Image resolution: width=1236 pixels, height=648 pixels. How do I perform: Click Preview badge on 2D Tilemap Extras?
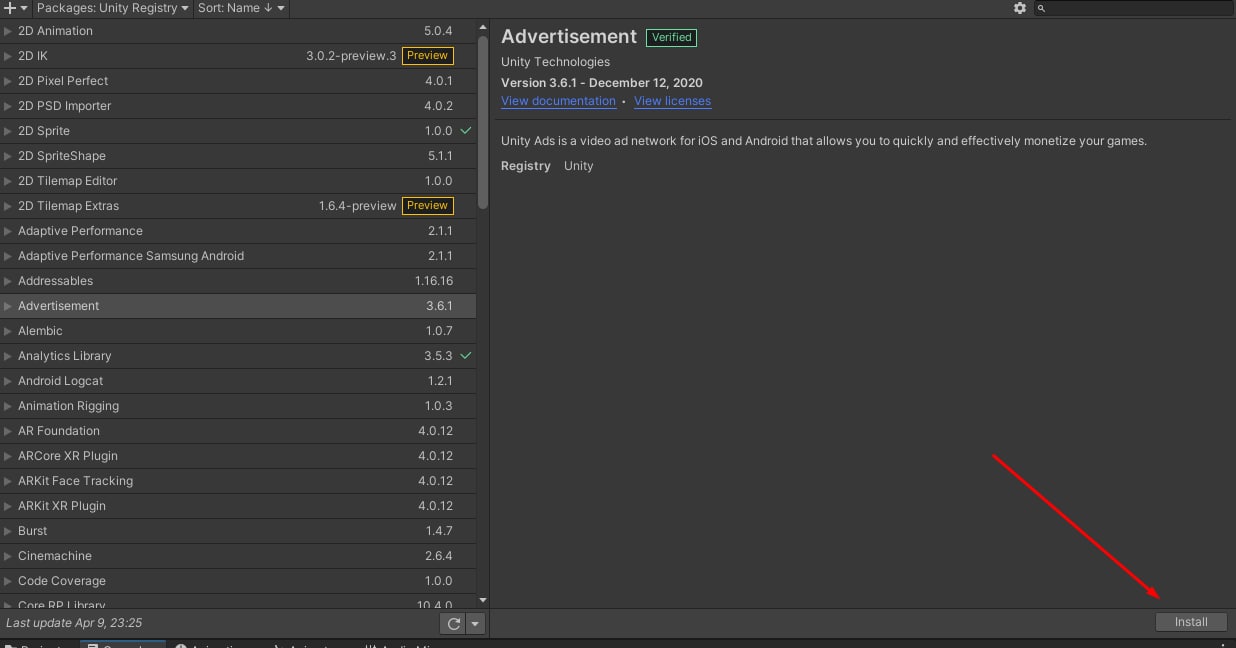427,206
